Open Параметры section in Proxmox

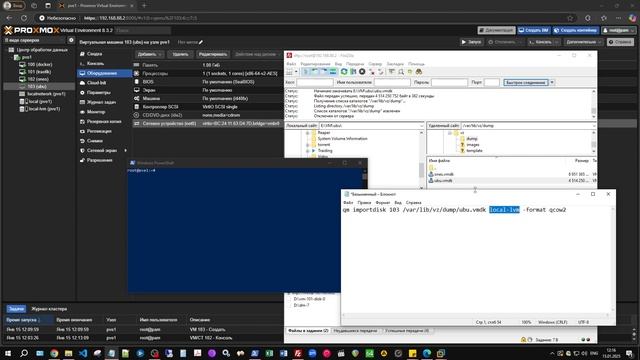tap(98, 93)
